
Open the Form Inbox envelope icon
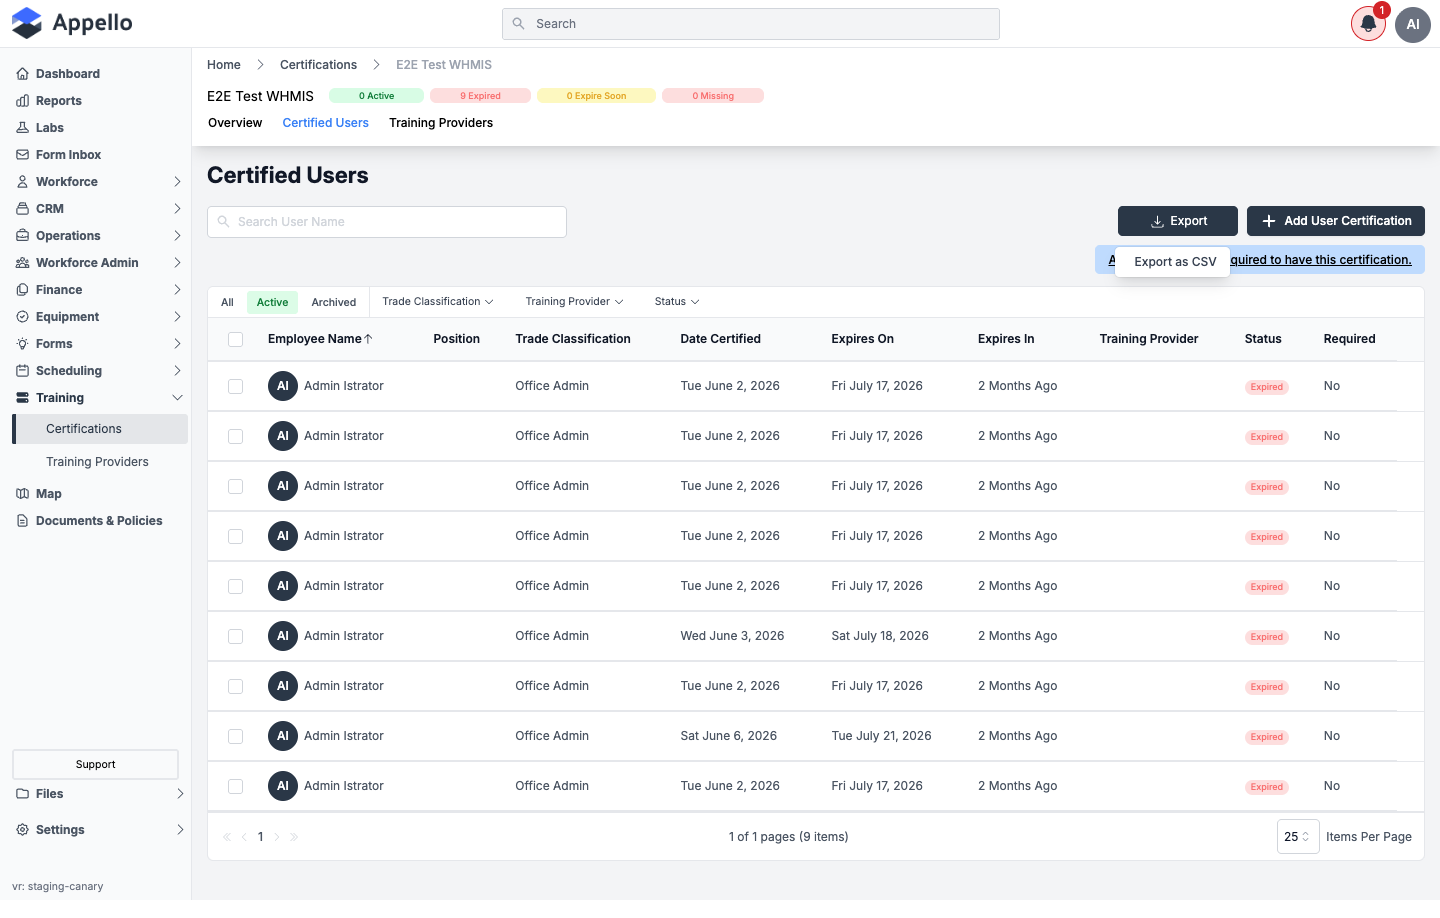click(22, 155)
